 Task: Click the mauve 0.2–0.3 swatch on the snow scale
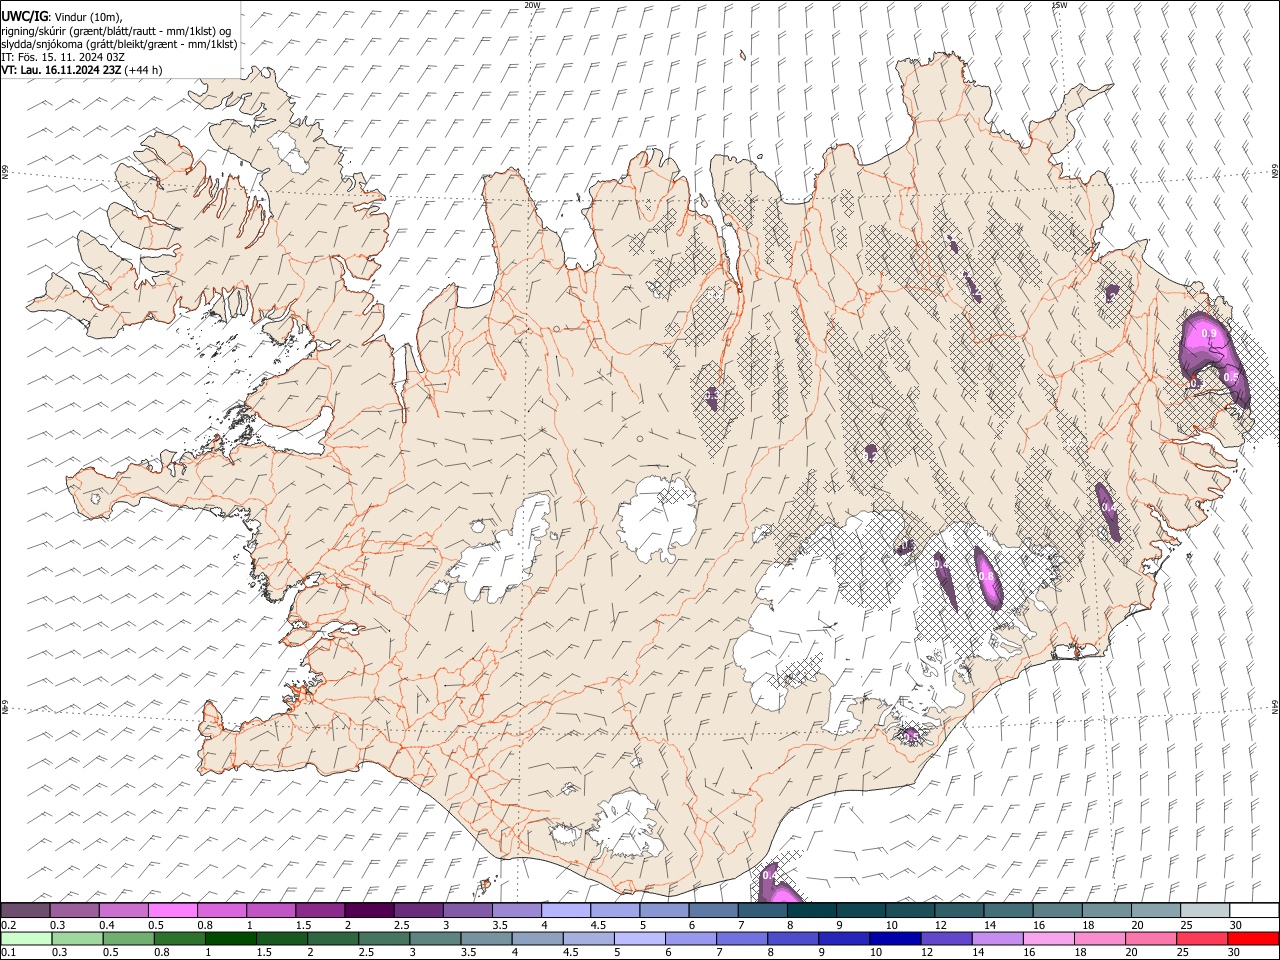(x=25, y=910)
